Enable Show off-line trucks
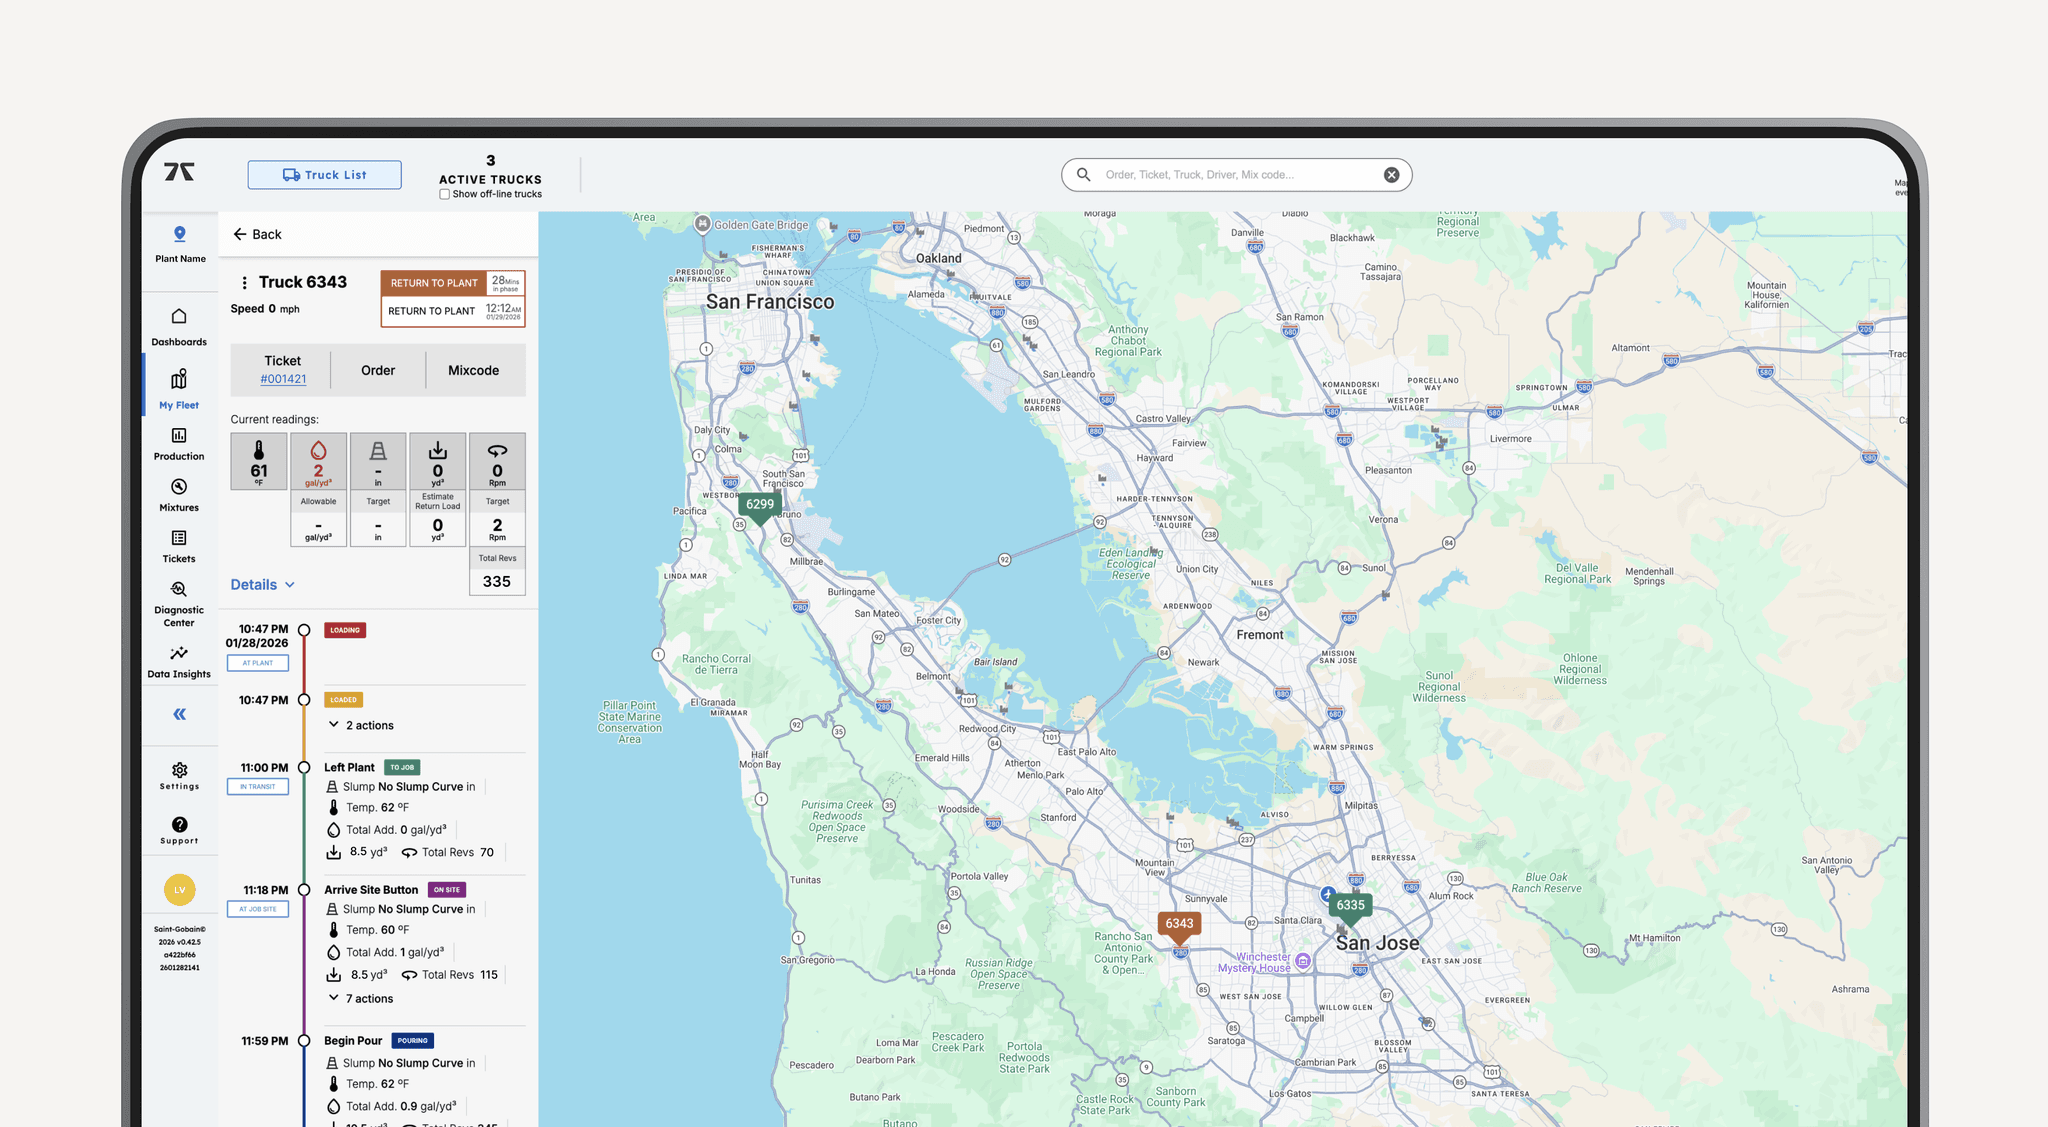The image size is (2048, 1127). tap(444, 194)
